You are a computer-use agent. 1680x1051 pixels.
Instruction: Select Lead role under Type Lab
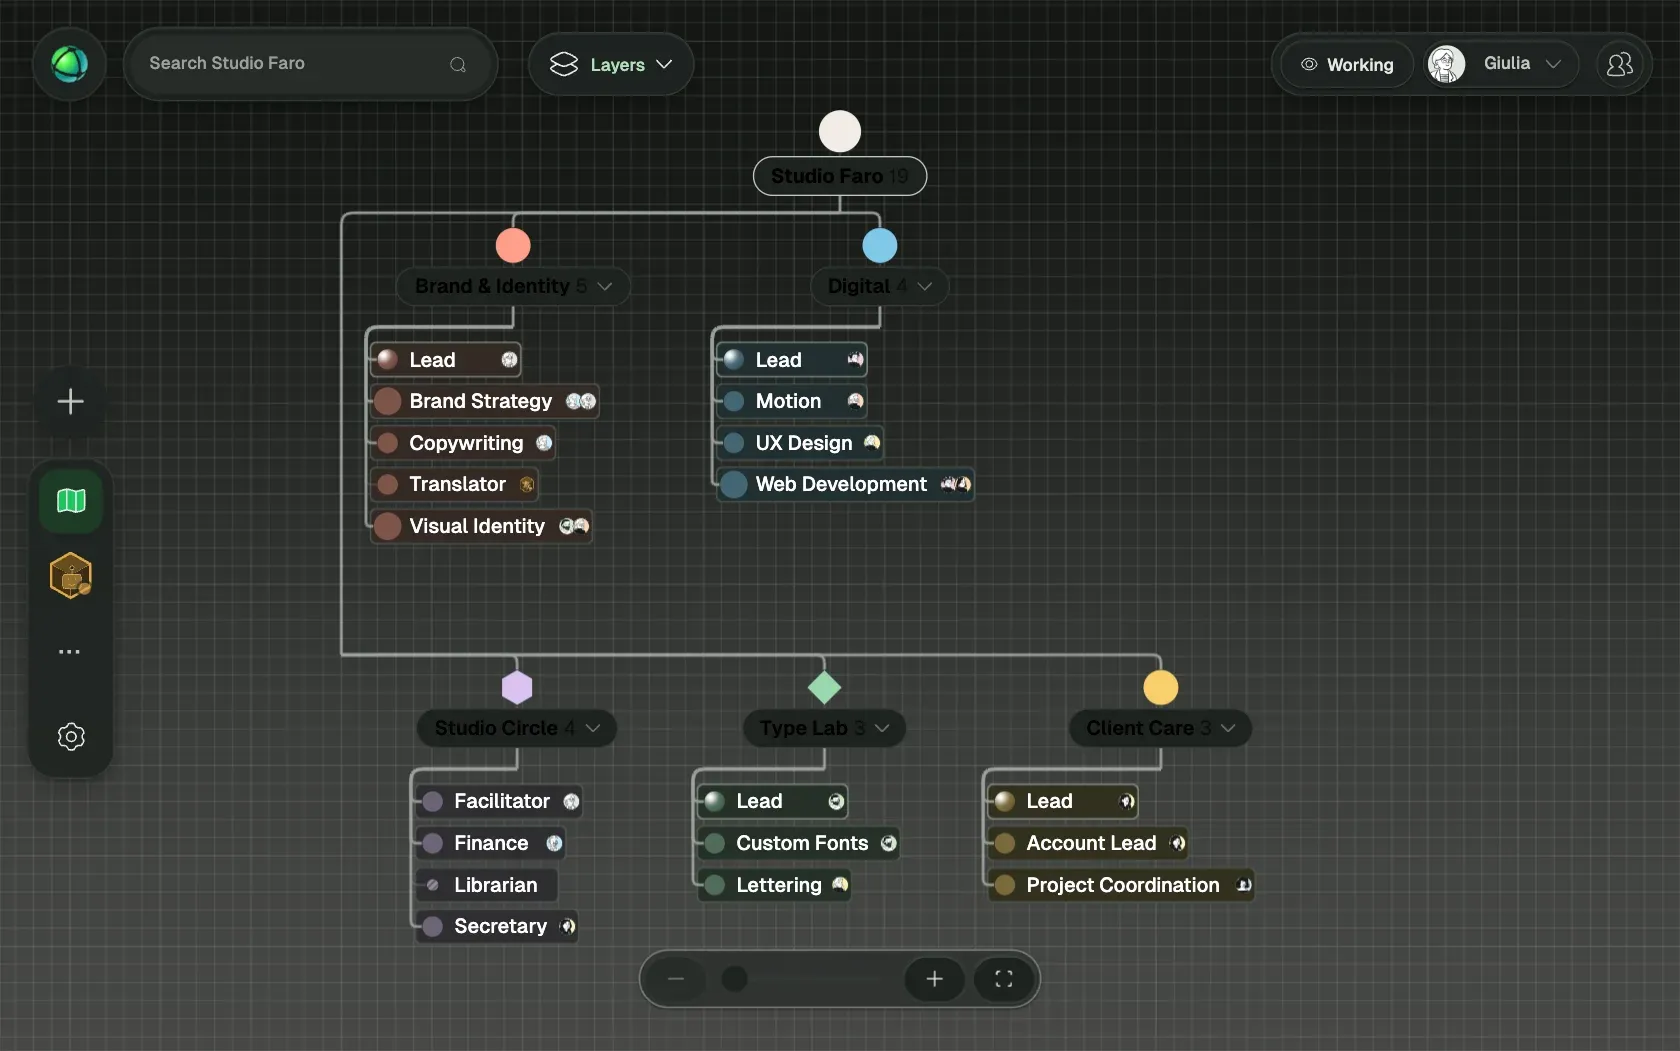773,802
